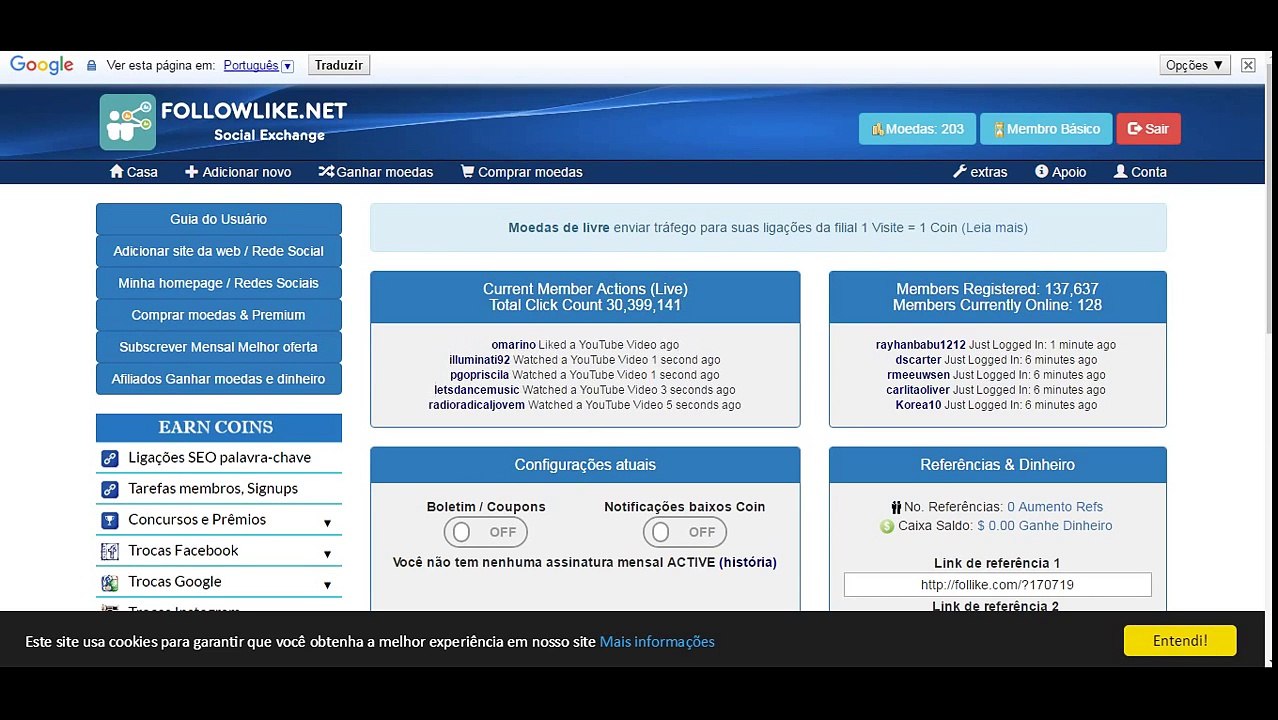
Task: Click username omarino in live actions
Action: [x=514, y=345]
